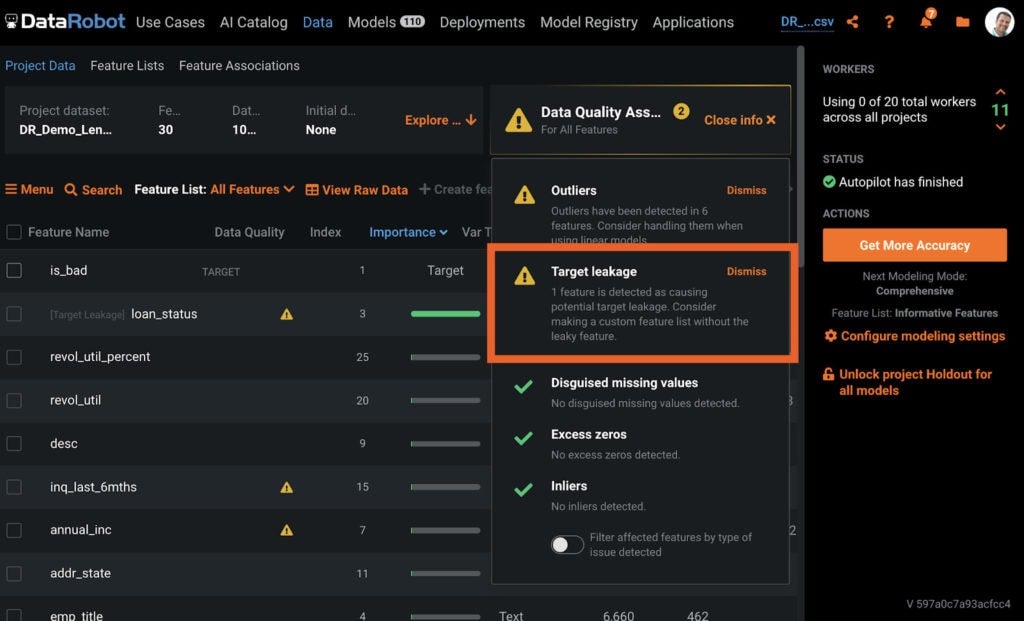This screenshot has width=1024, height=621.
Task: Open Configure modeling settings
Action: coord(914,336)
